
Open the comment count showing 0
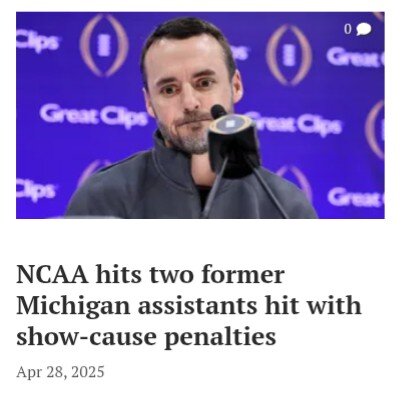(x=348, y=29)
